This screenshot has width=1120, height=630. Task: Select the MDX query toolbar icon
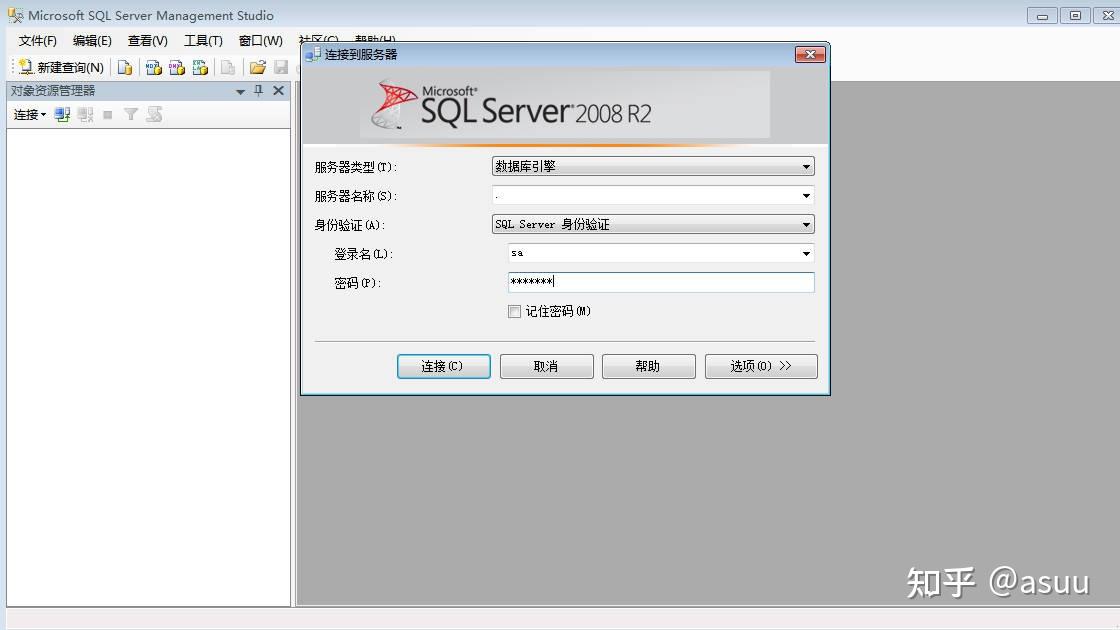(152, 67)
